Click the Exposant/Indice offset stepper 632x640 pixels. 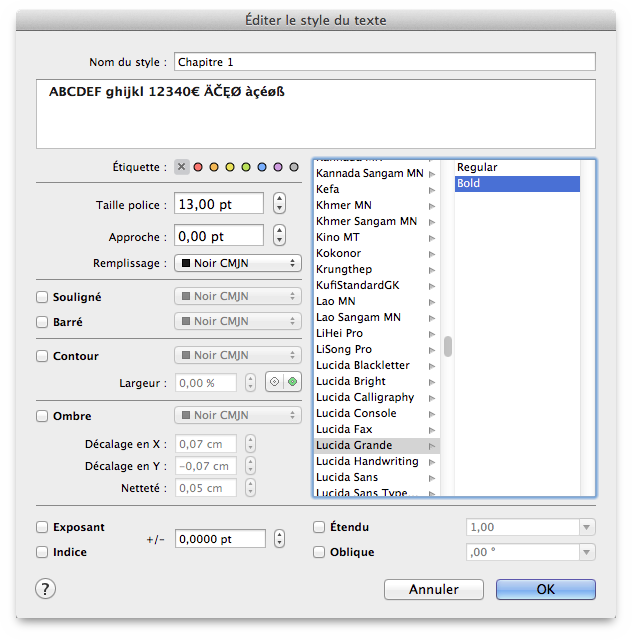(279, 539)
